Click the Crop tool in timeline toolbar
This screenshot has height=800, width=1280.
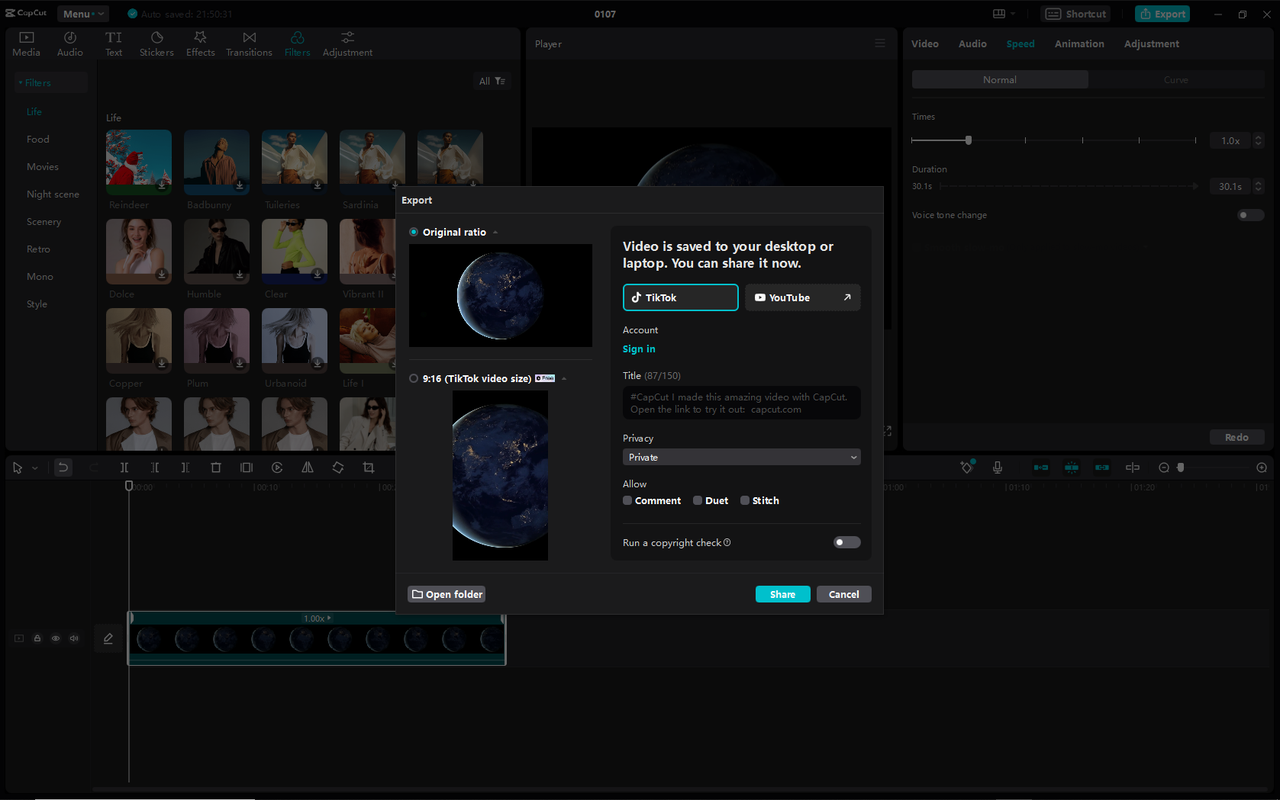368,466
